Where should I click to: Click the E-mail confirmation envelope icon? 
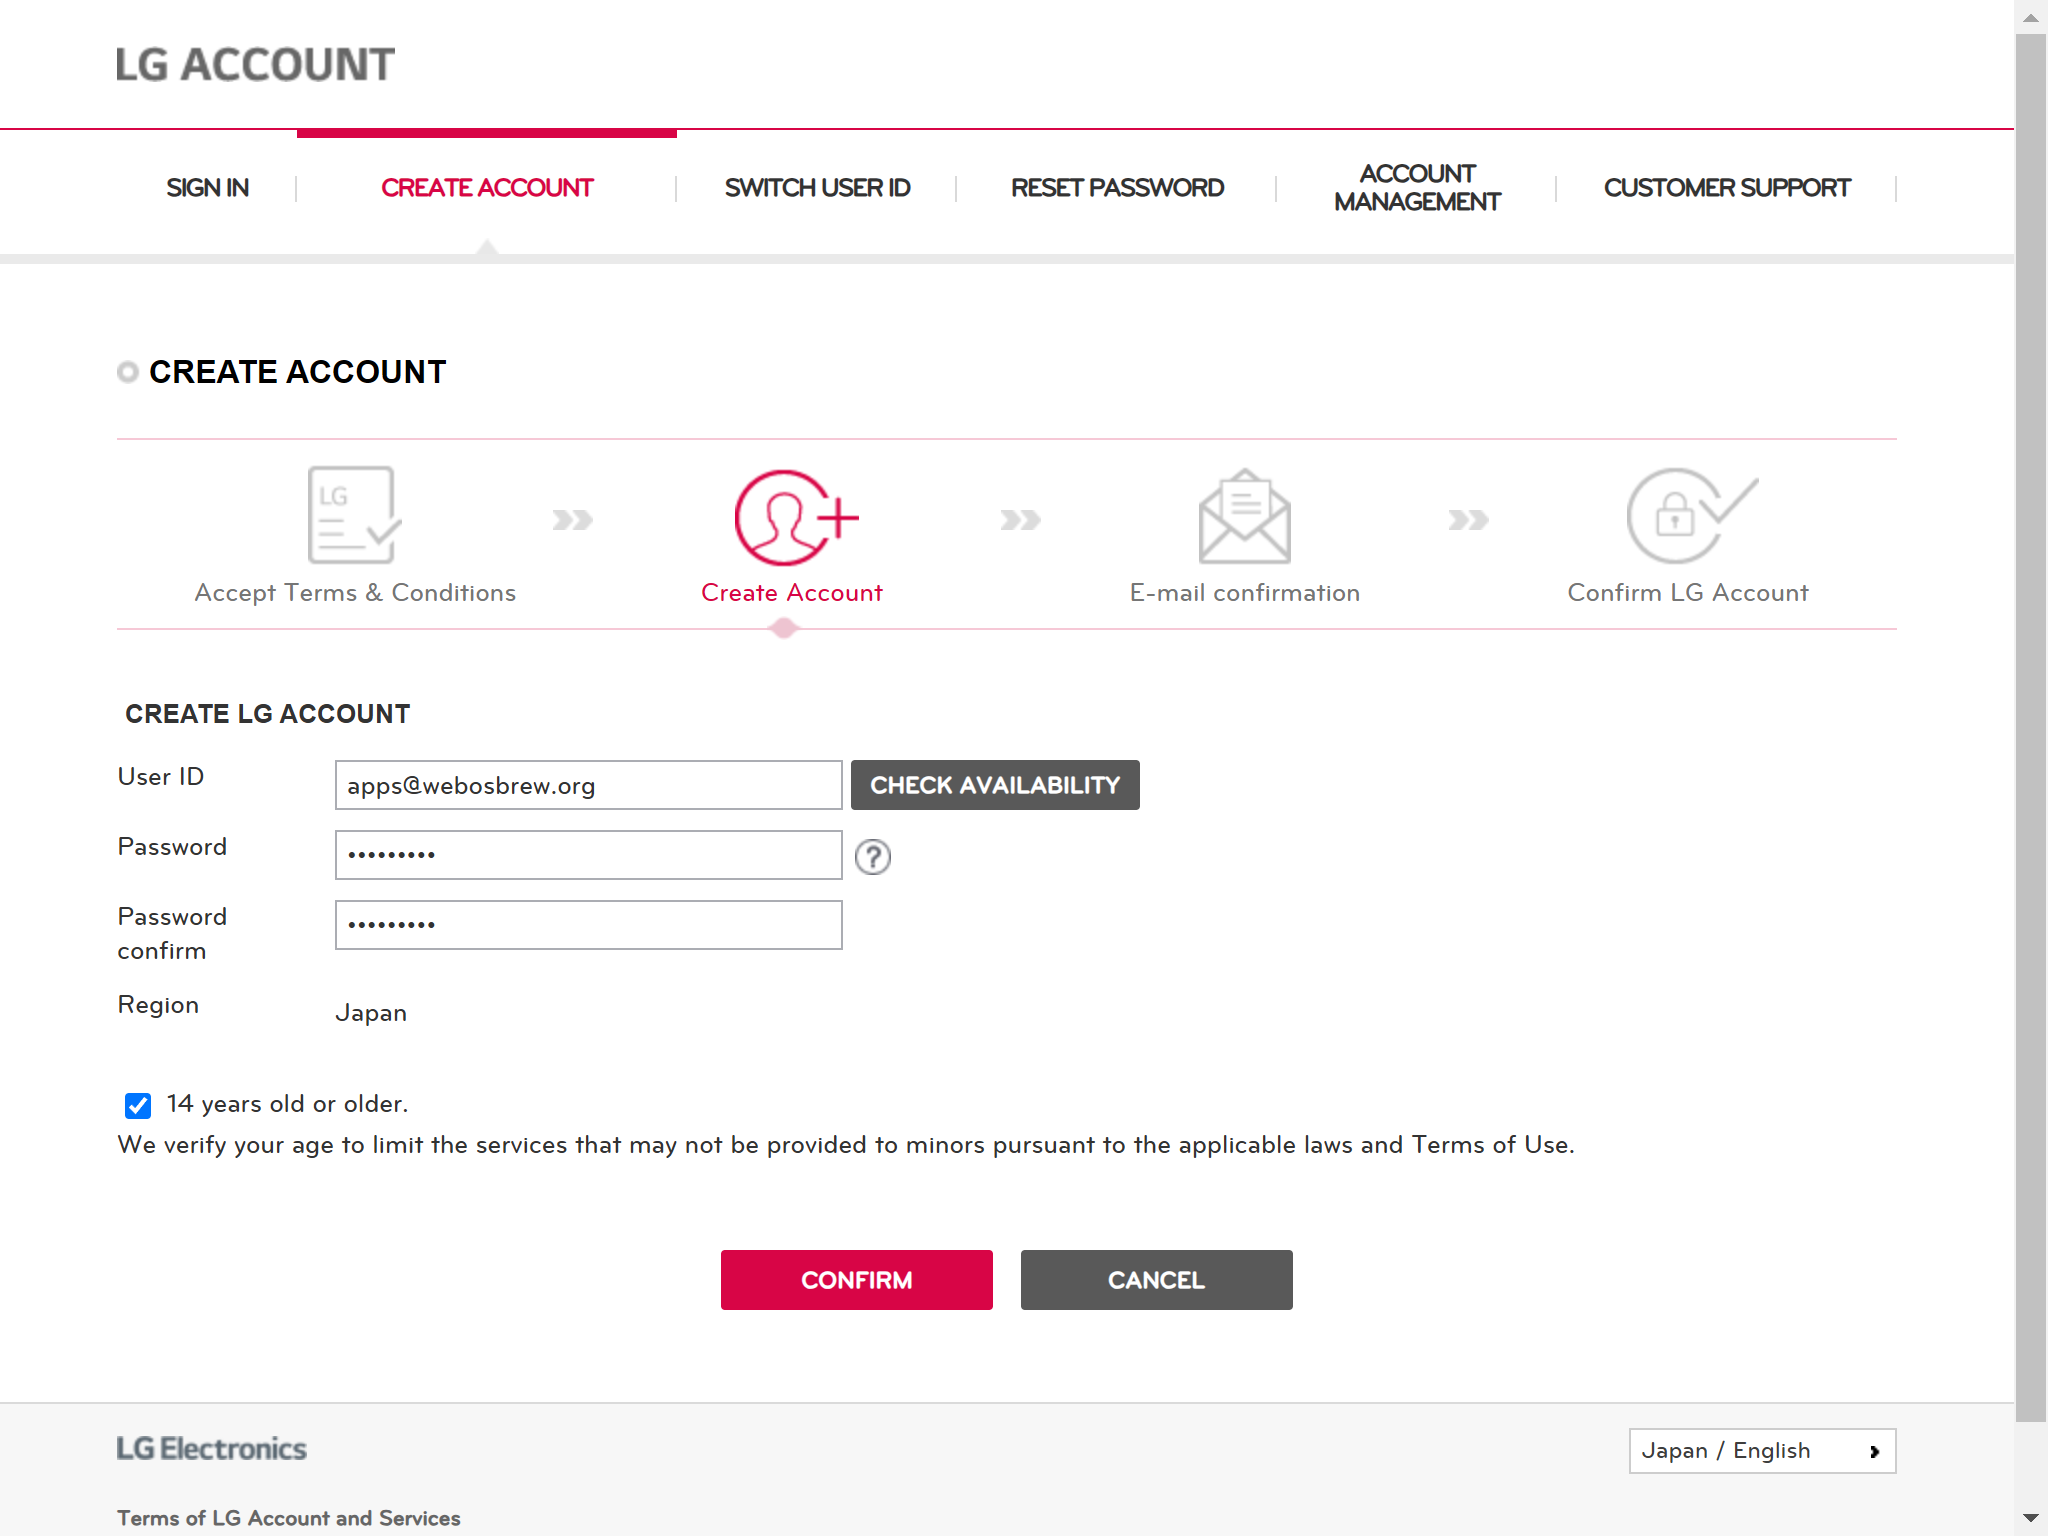1244,516
